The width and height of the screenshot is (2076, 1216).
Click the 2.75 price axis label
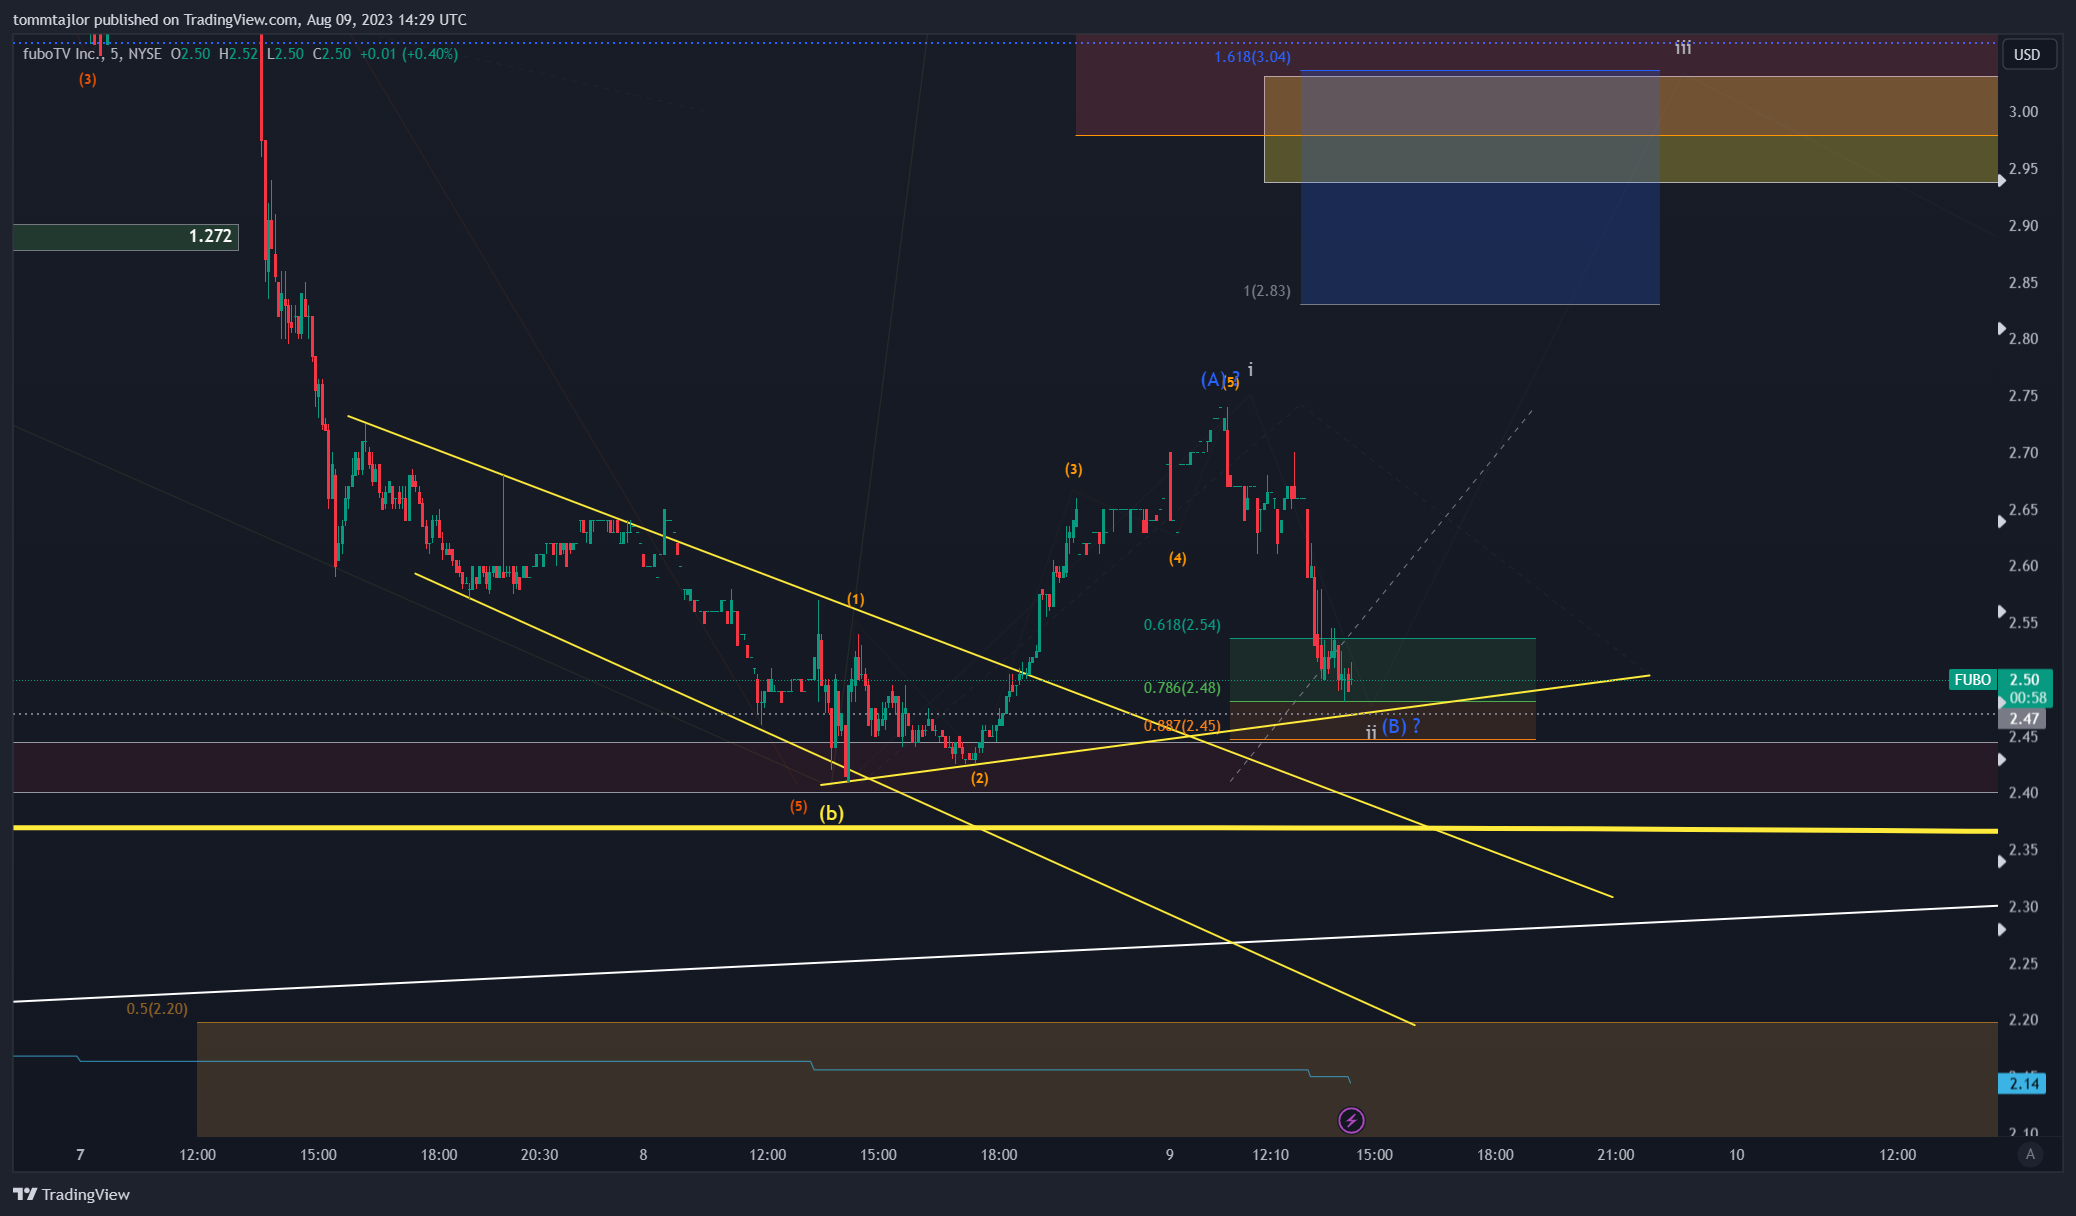coord(2024,396)
